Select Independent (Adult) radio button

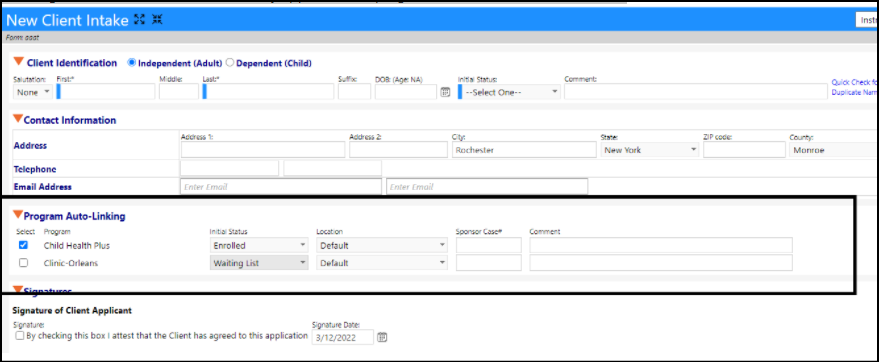click(x=132, y=63)
